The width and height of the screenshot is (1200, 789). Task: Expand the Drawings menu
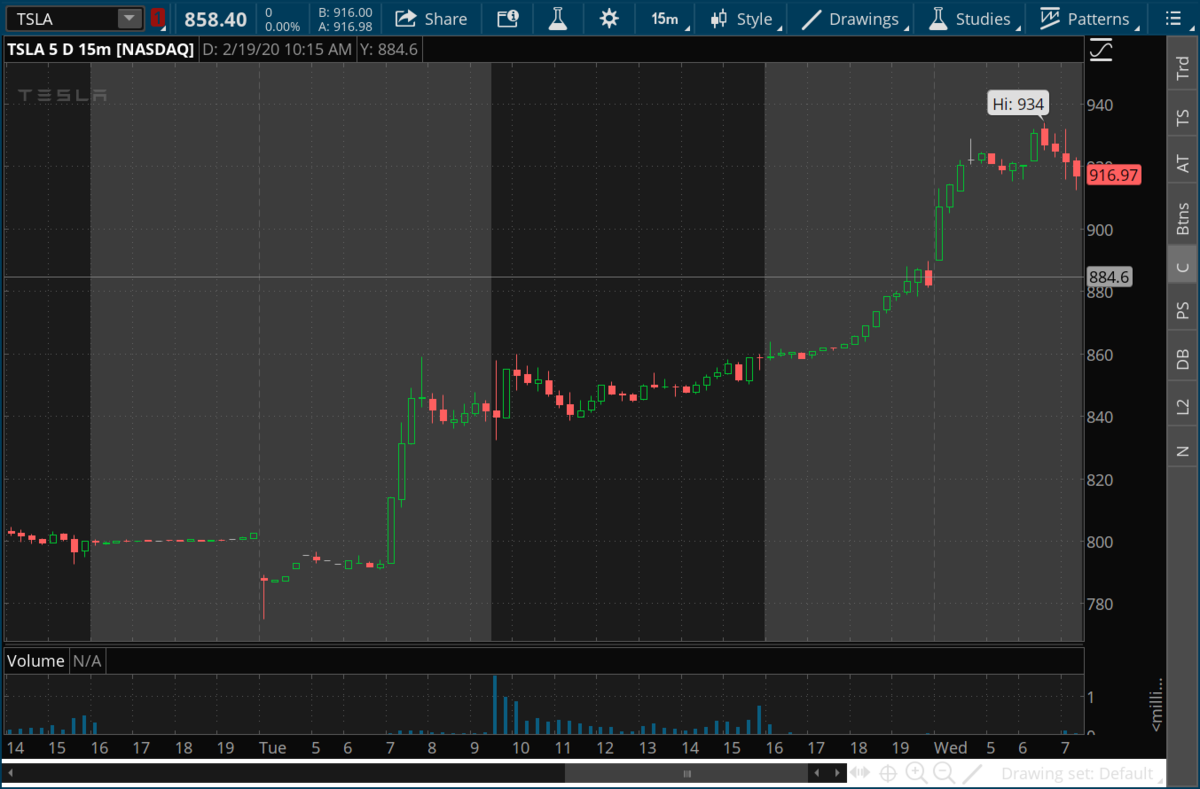[854, 19]
